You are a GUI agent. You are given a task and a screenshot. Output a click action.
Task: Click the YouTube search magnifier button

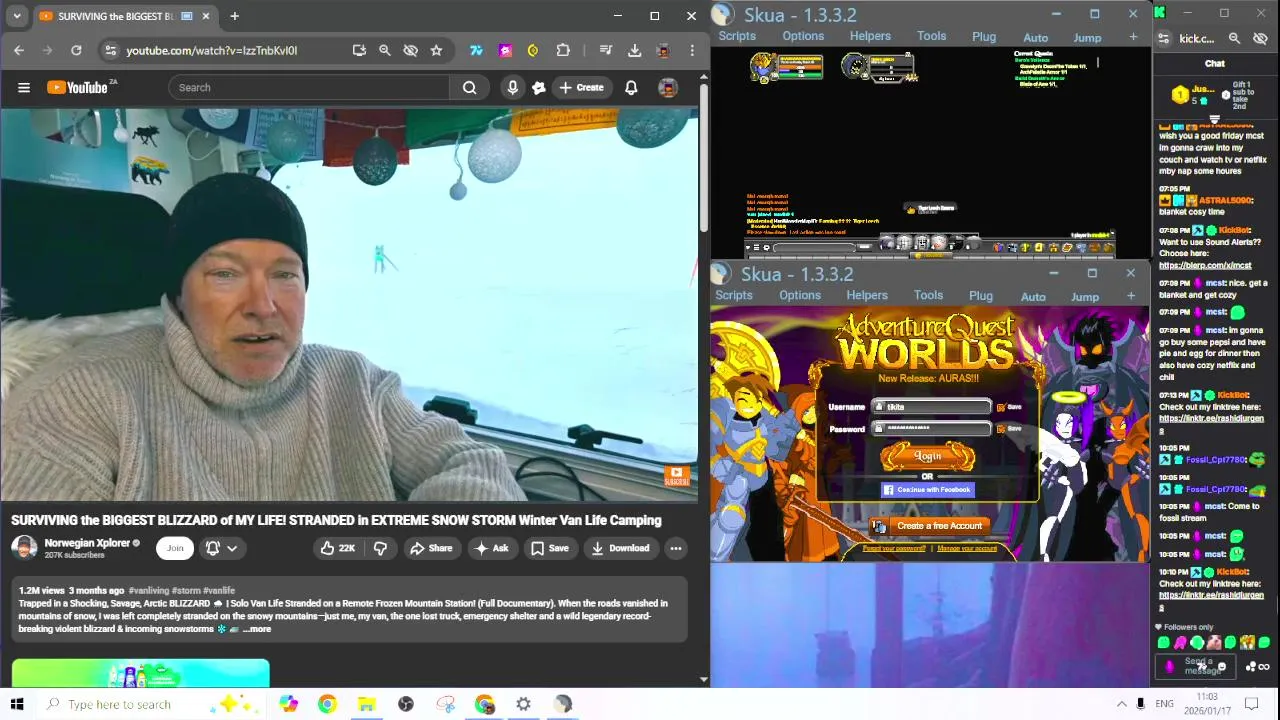pyautogui.click(x=469, y=87)
